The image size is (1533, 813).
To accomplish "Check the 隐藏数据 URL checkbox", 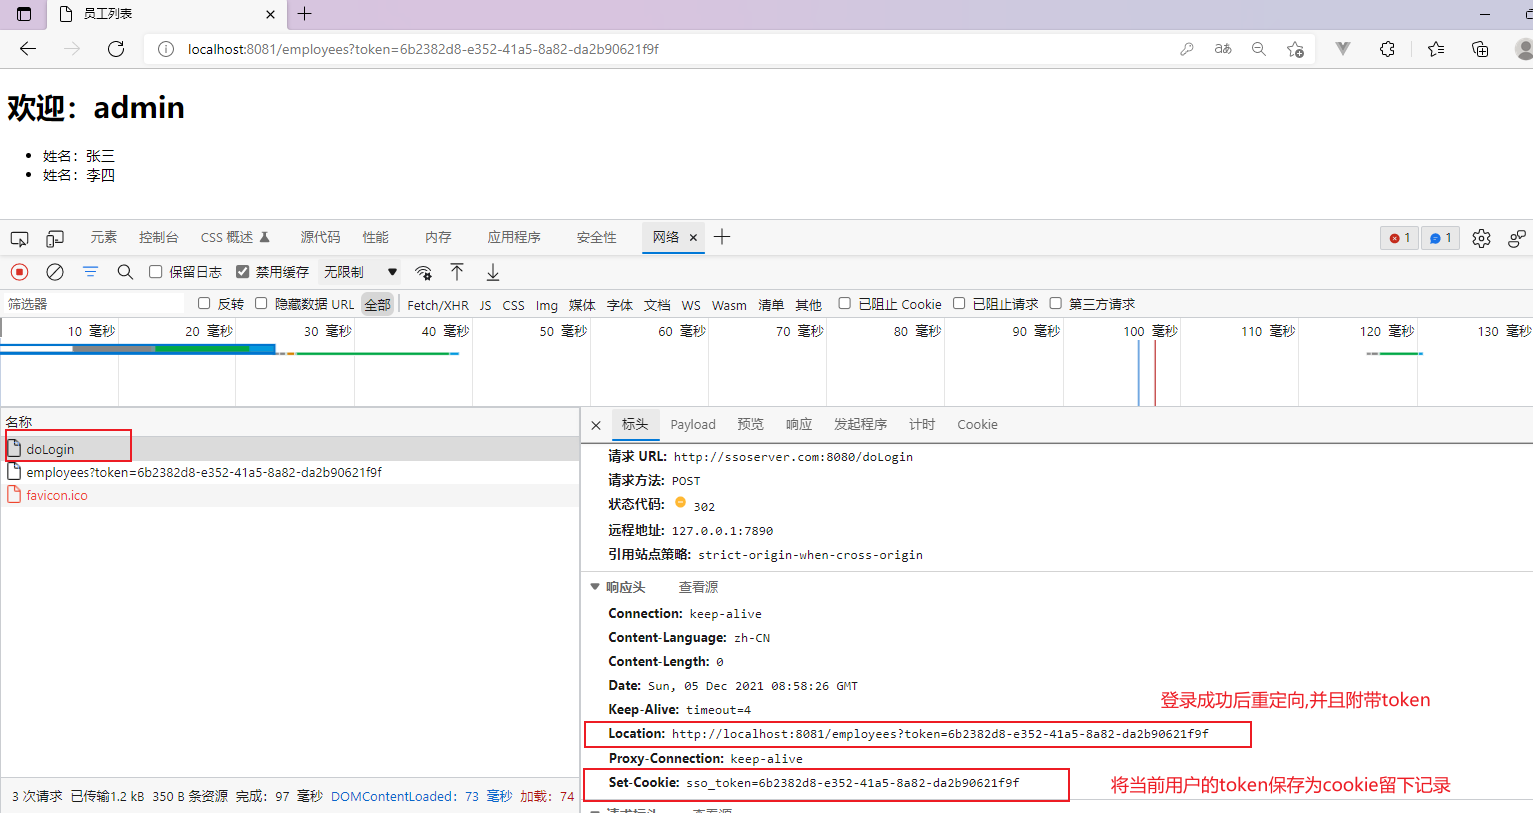I will click(261, 303).
